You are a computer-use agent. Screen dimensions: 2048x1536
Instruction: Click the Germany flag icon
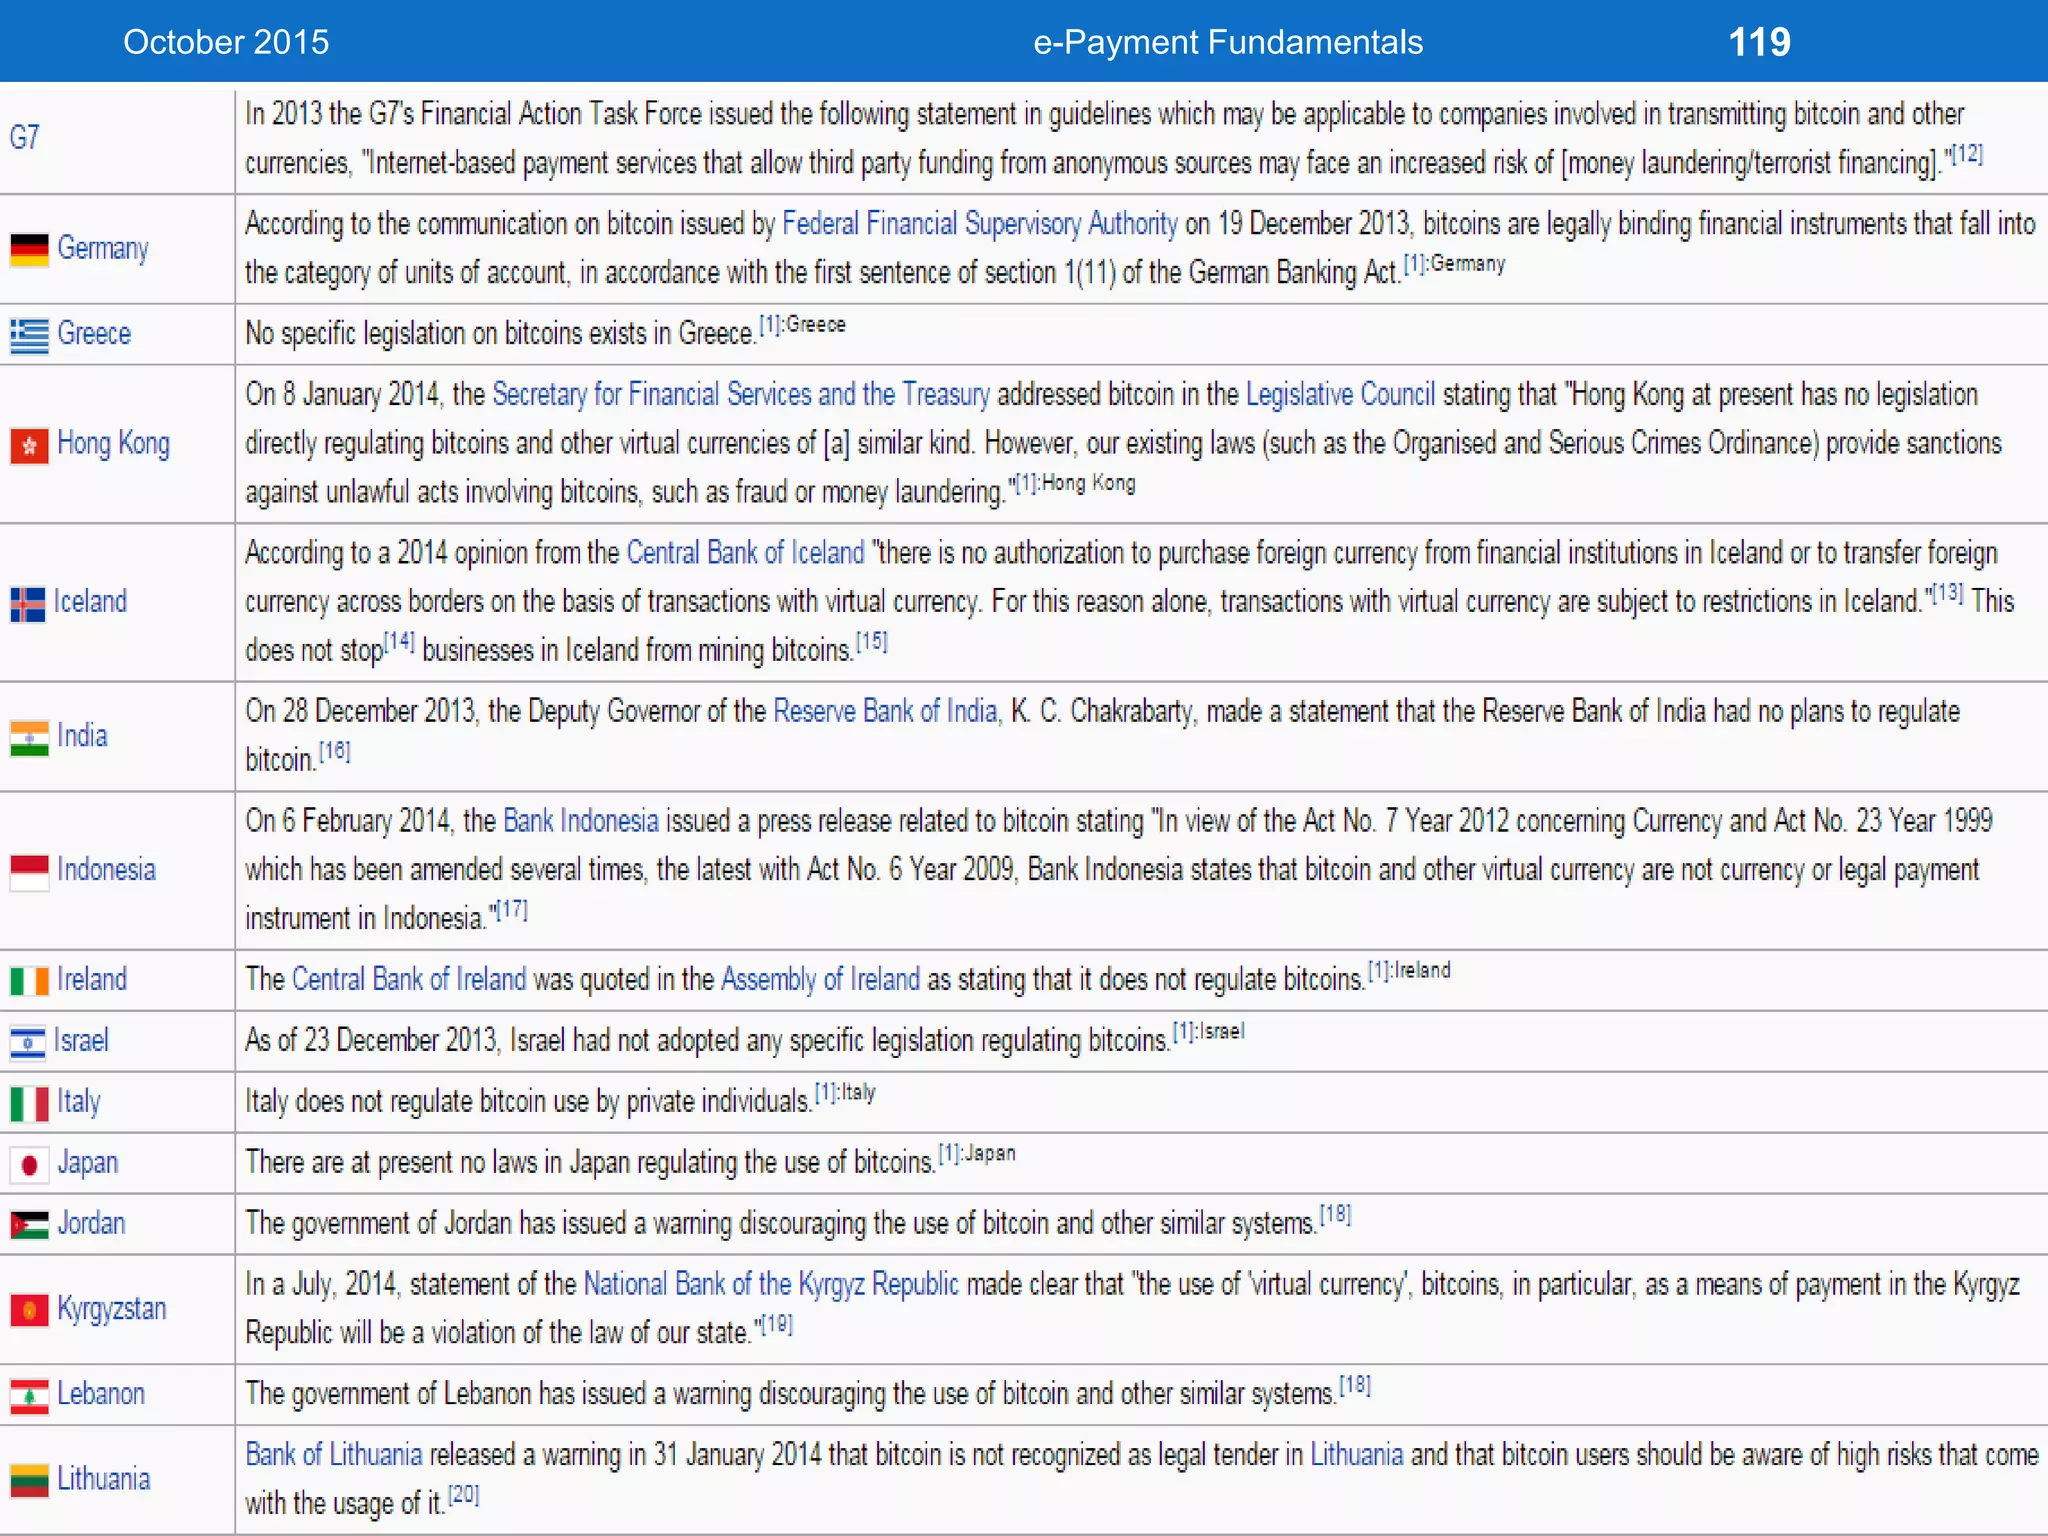click(x=29, y=250)
